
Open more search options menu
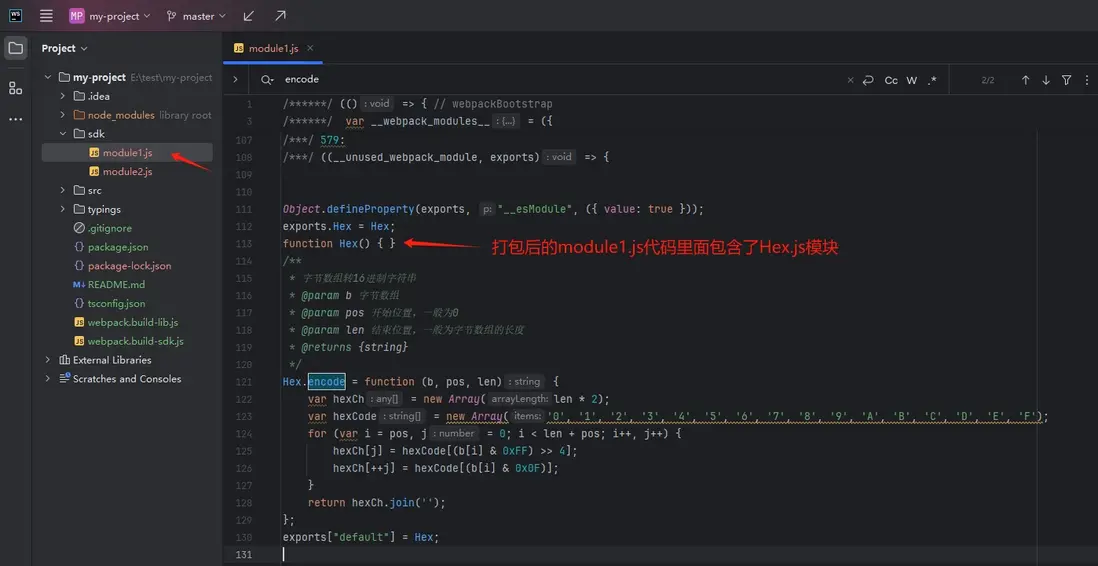pos(1086,80)
